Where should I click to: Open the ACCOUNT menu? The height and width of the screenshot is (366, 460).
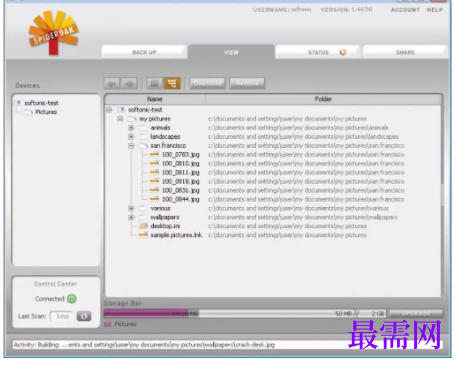(x=405, y=10)
